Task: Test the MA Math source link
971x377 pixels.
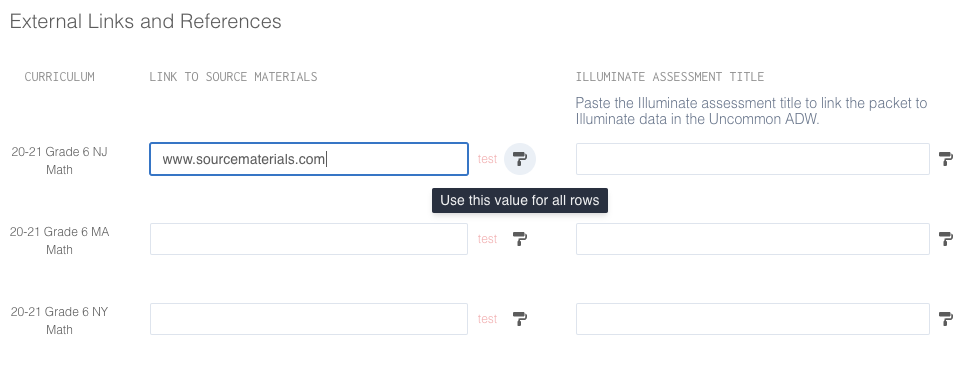Action: point(487,239)
